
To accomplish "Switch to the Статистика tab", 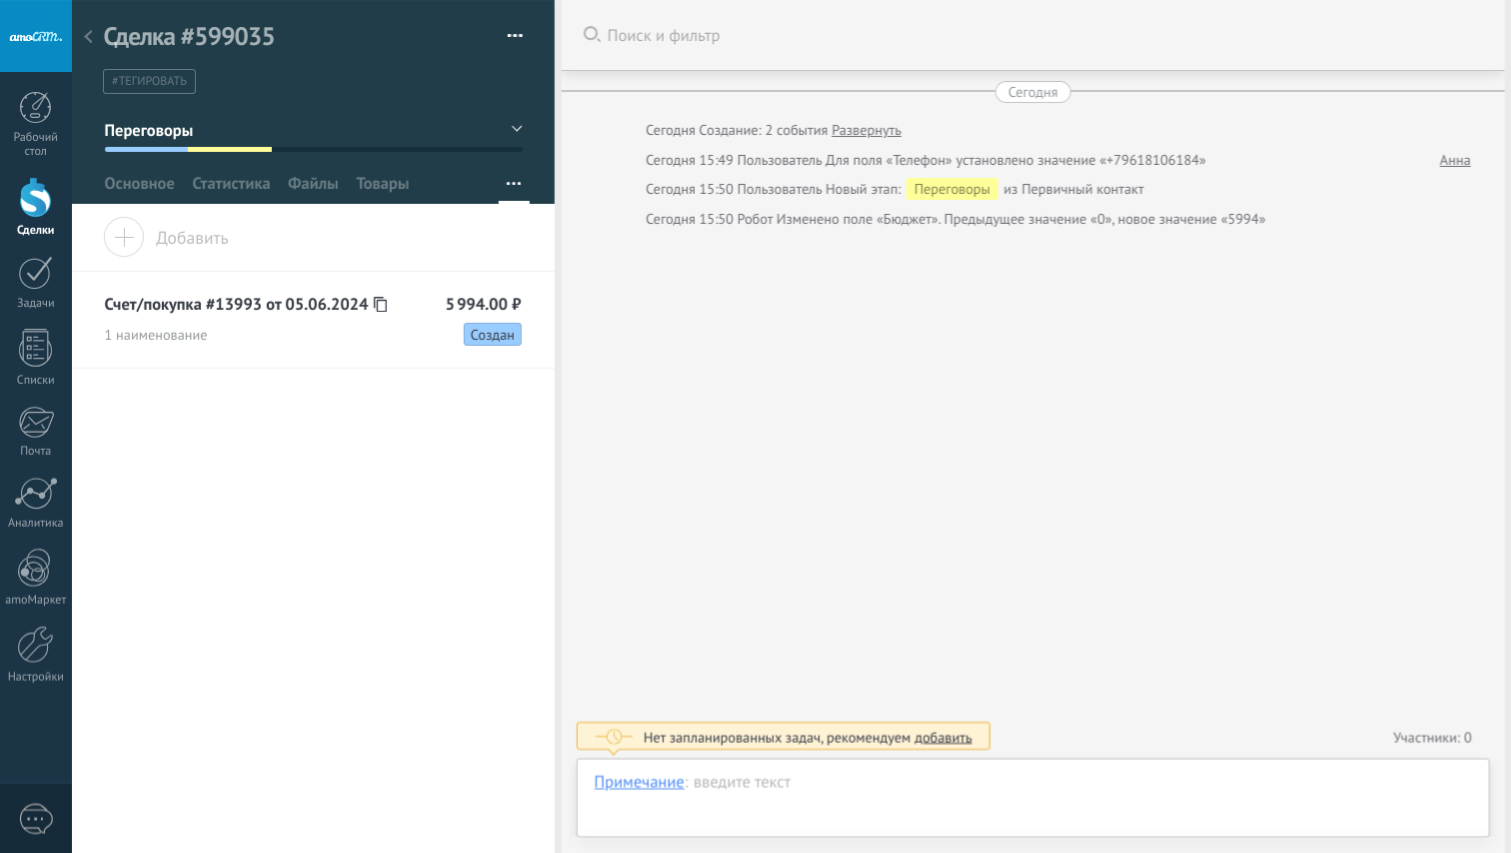I will 231,184.
